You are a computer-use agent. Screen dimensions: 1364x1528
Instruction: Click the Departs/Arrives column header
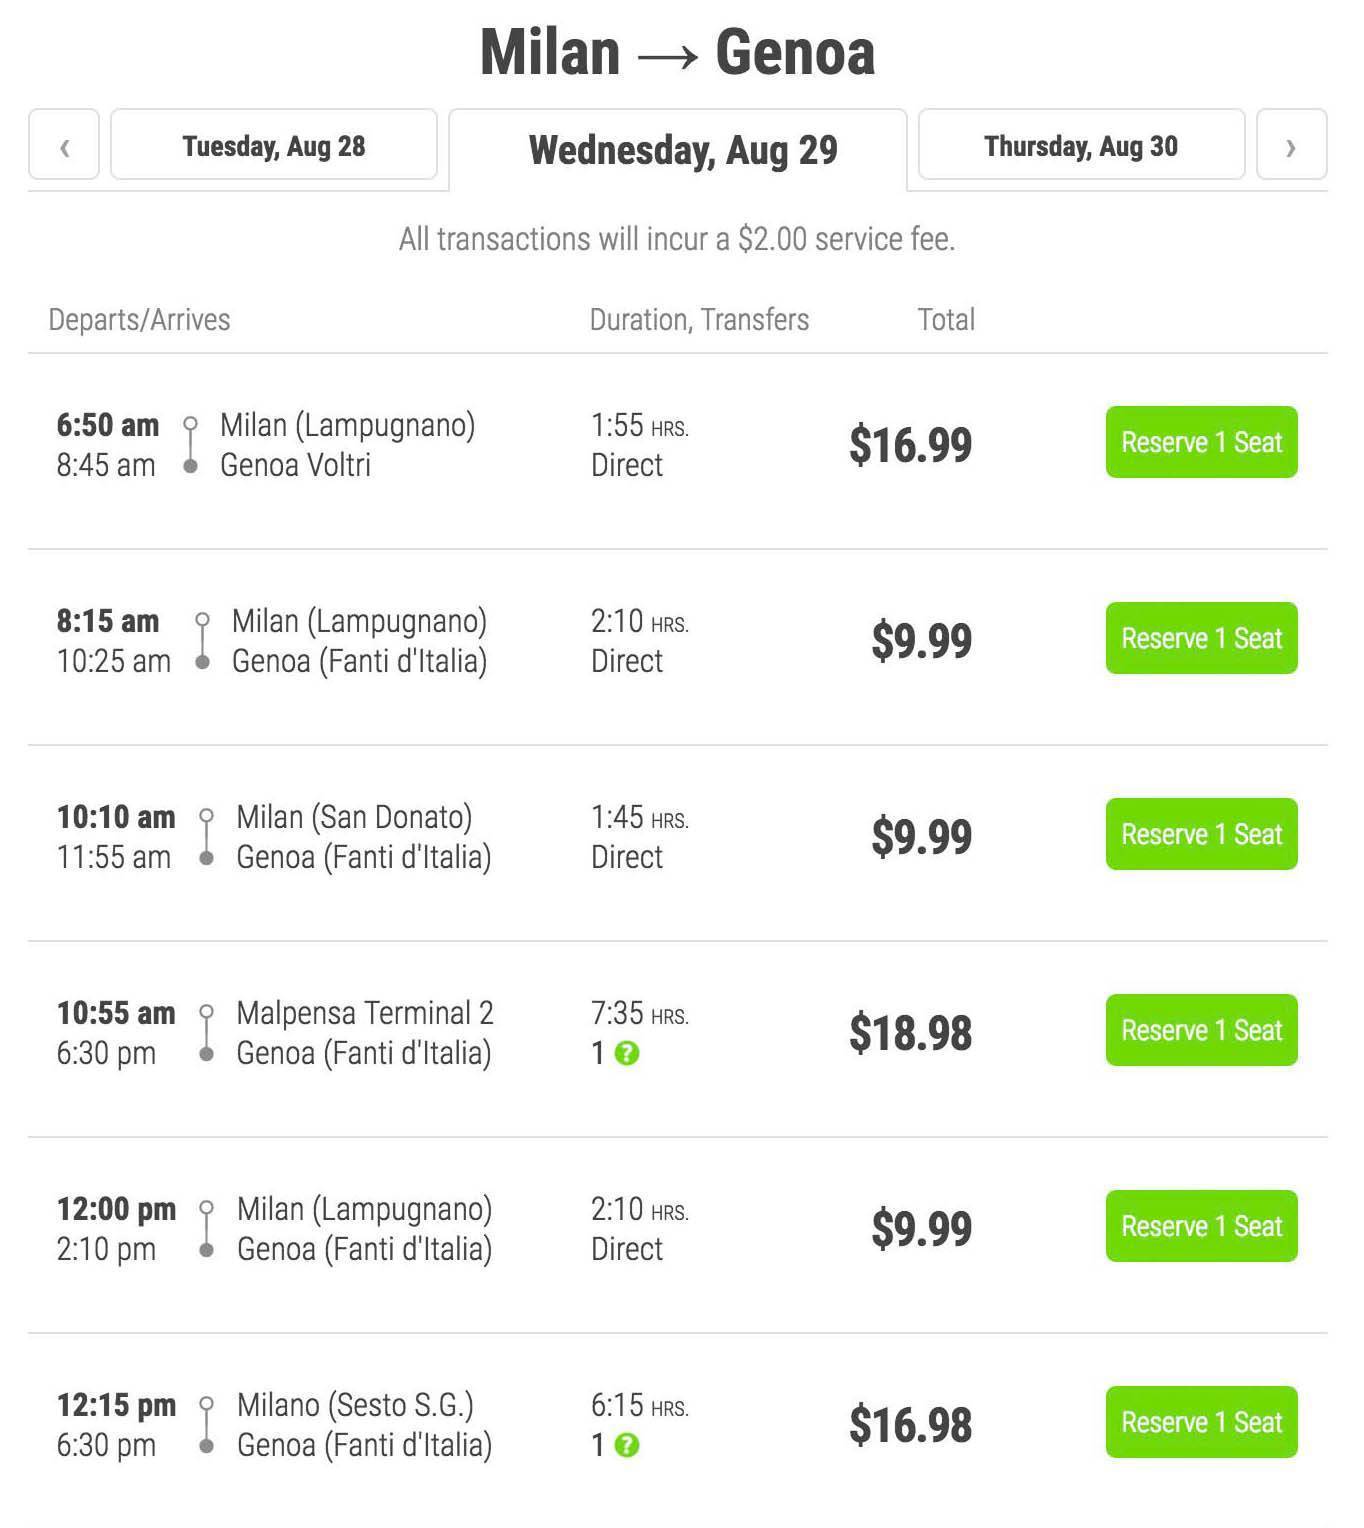point(139,320)
